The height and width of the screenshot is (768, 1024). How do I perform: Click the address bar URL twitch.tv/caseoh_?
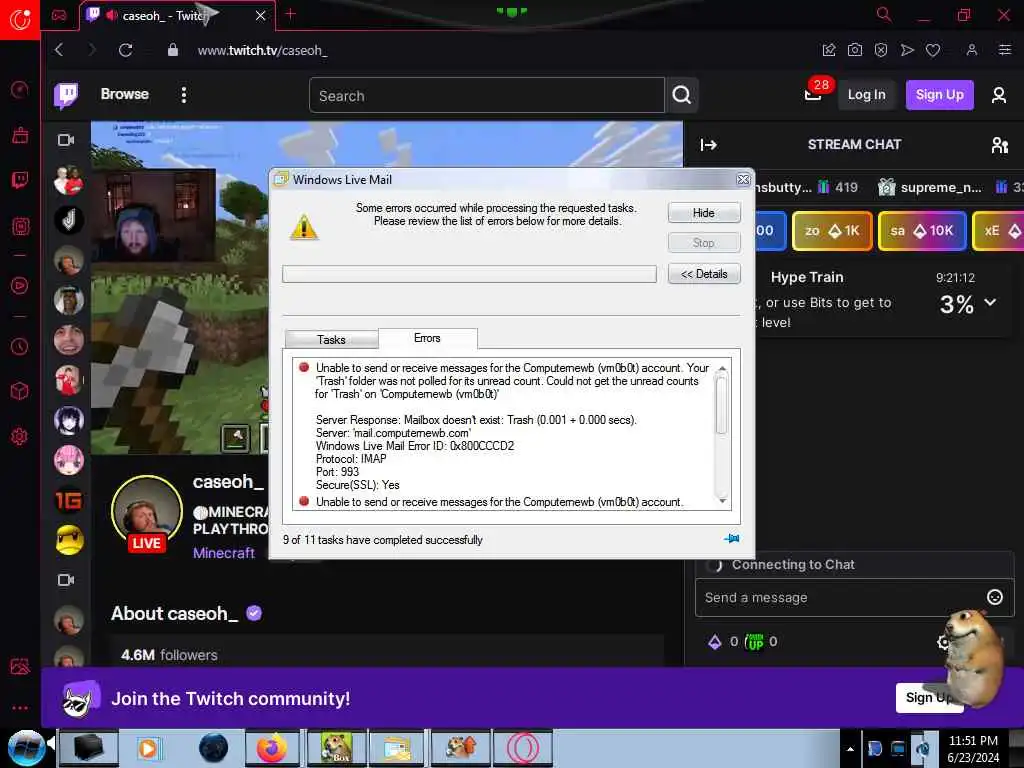point(262,50)
